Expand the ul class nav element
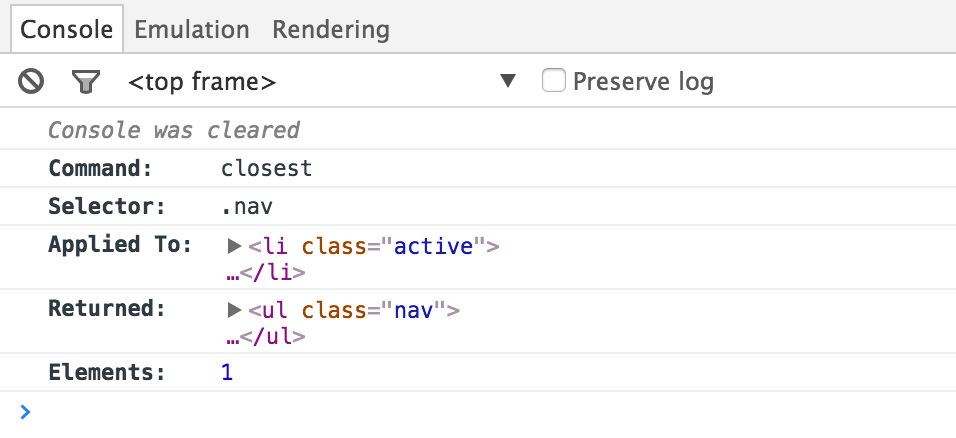 pos(235,310)
